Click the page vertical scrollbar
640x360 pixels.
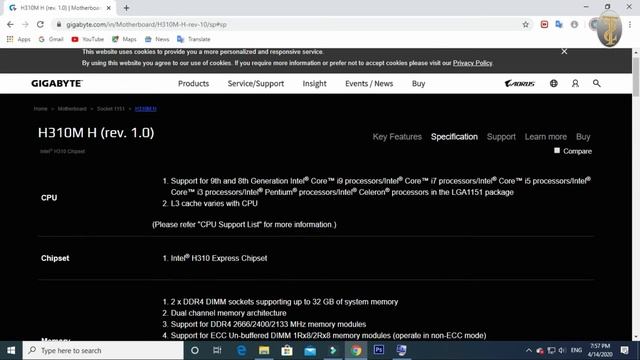tap(636, 77)
